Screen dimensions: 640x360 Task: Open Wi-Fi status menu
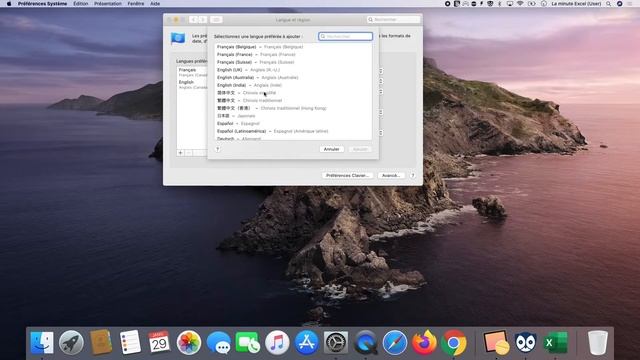(520, 4)
